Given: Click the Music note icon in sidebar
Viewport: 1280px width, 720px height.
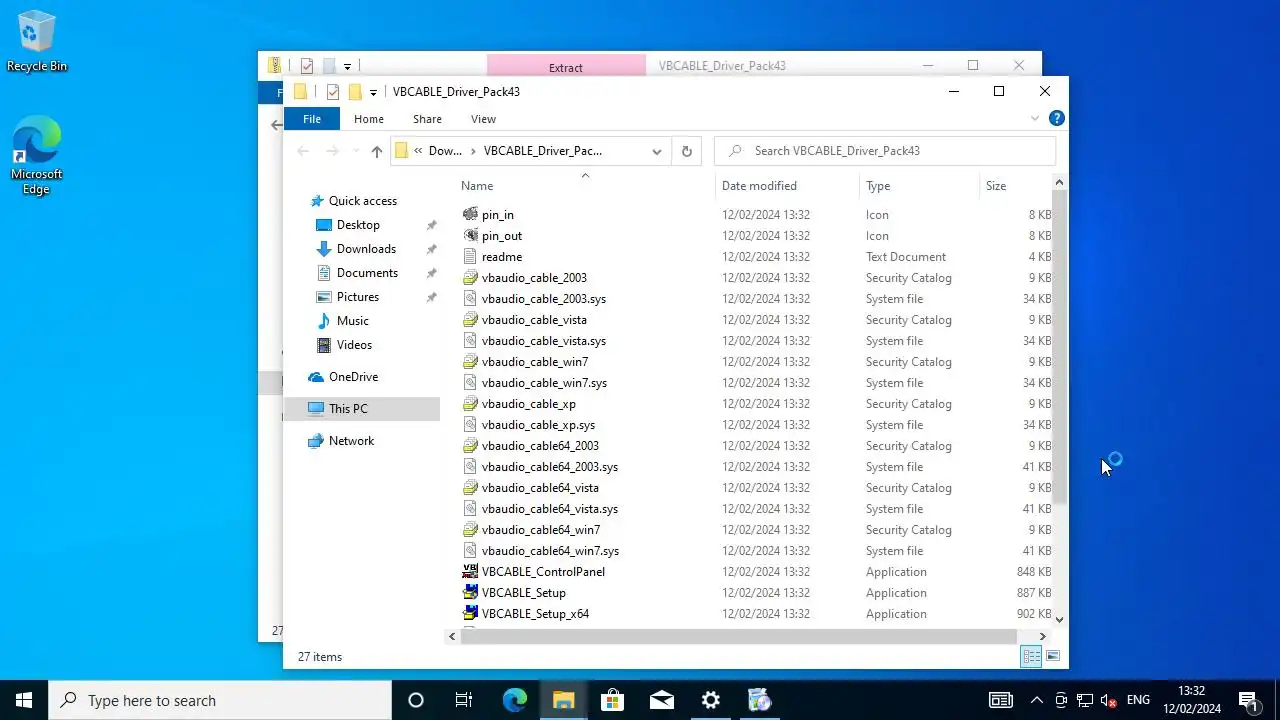Looking at the screenshot, I should click(x=323, y=321).
